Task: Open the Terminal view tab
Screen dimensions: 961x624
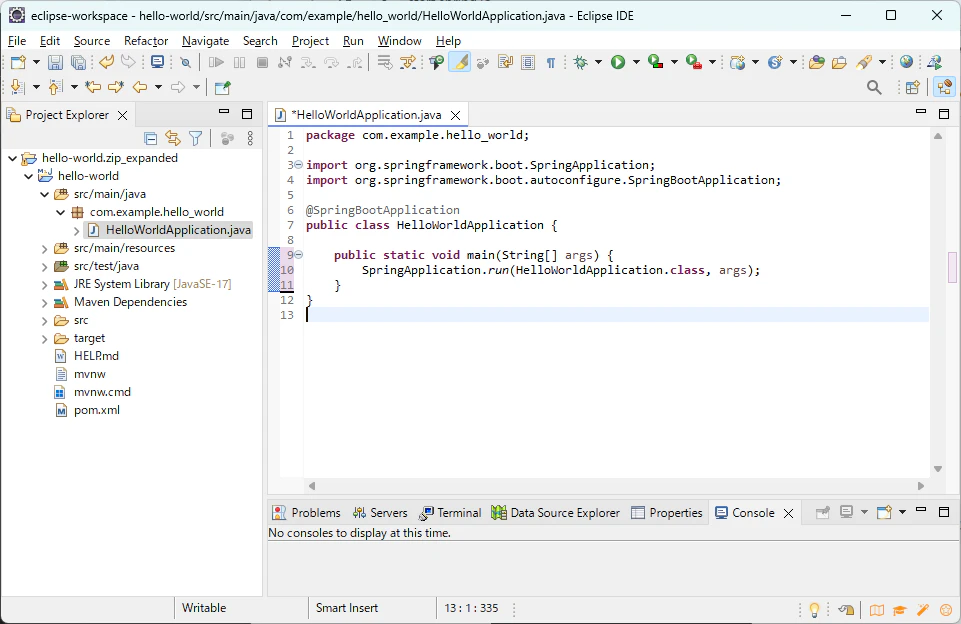Action: click(450, 513)
